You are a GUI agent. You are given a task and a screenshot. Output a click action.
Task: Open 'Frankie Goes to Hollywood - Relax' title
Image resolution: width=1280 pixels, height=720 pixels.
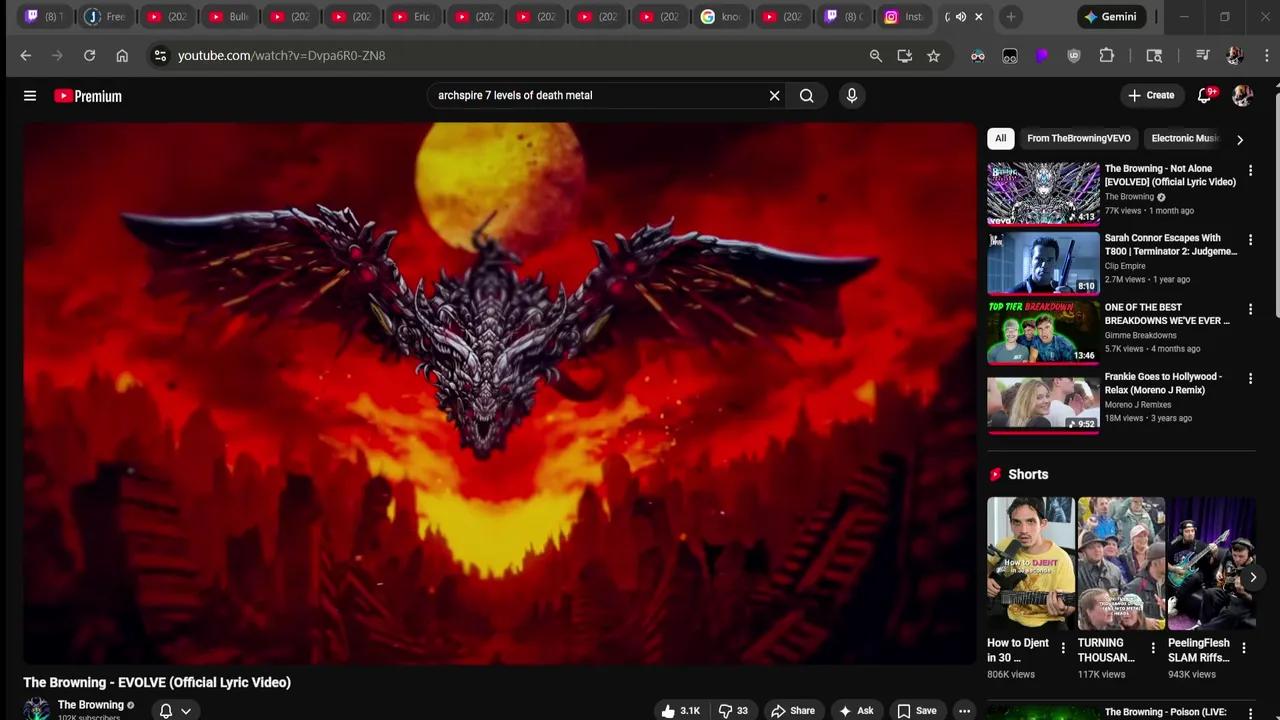(x=1163, y=383)
